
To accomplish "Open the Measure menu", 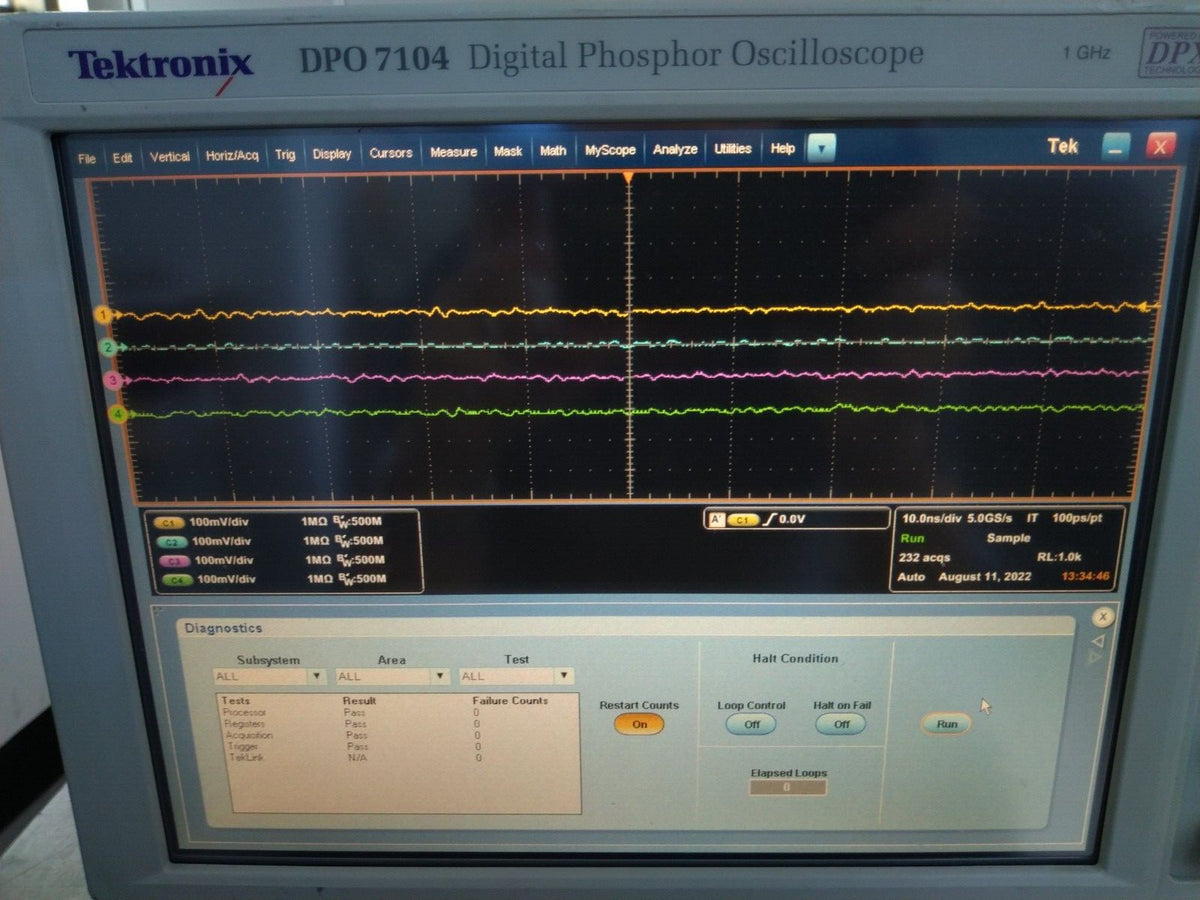I will coord(454,152).
